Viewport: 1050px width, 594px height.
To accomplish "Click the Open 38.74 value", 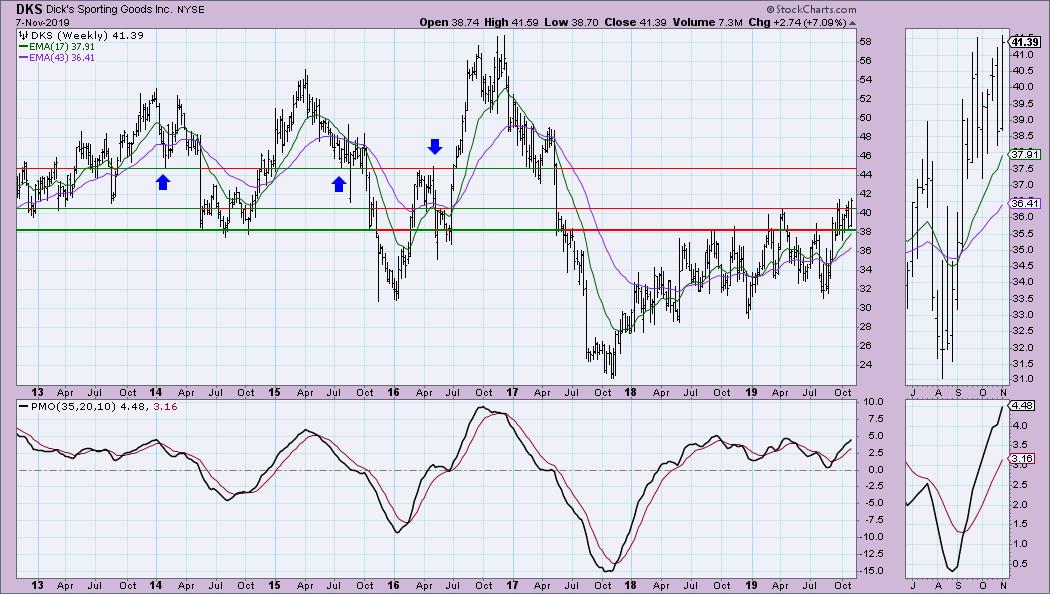I will [450, 22].
